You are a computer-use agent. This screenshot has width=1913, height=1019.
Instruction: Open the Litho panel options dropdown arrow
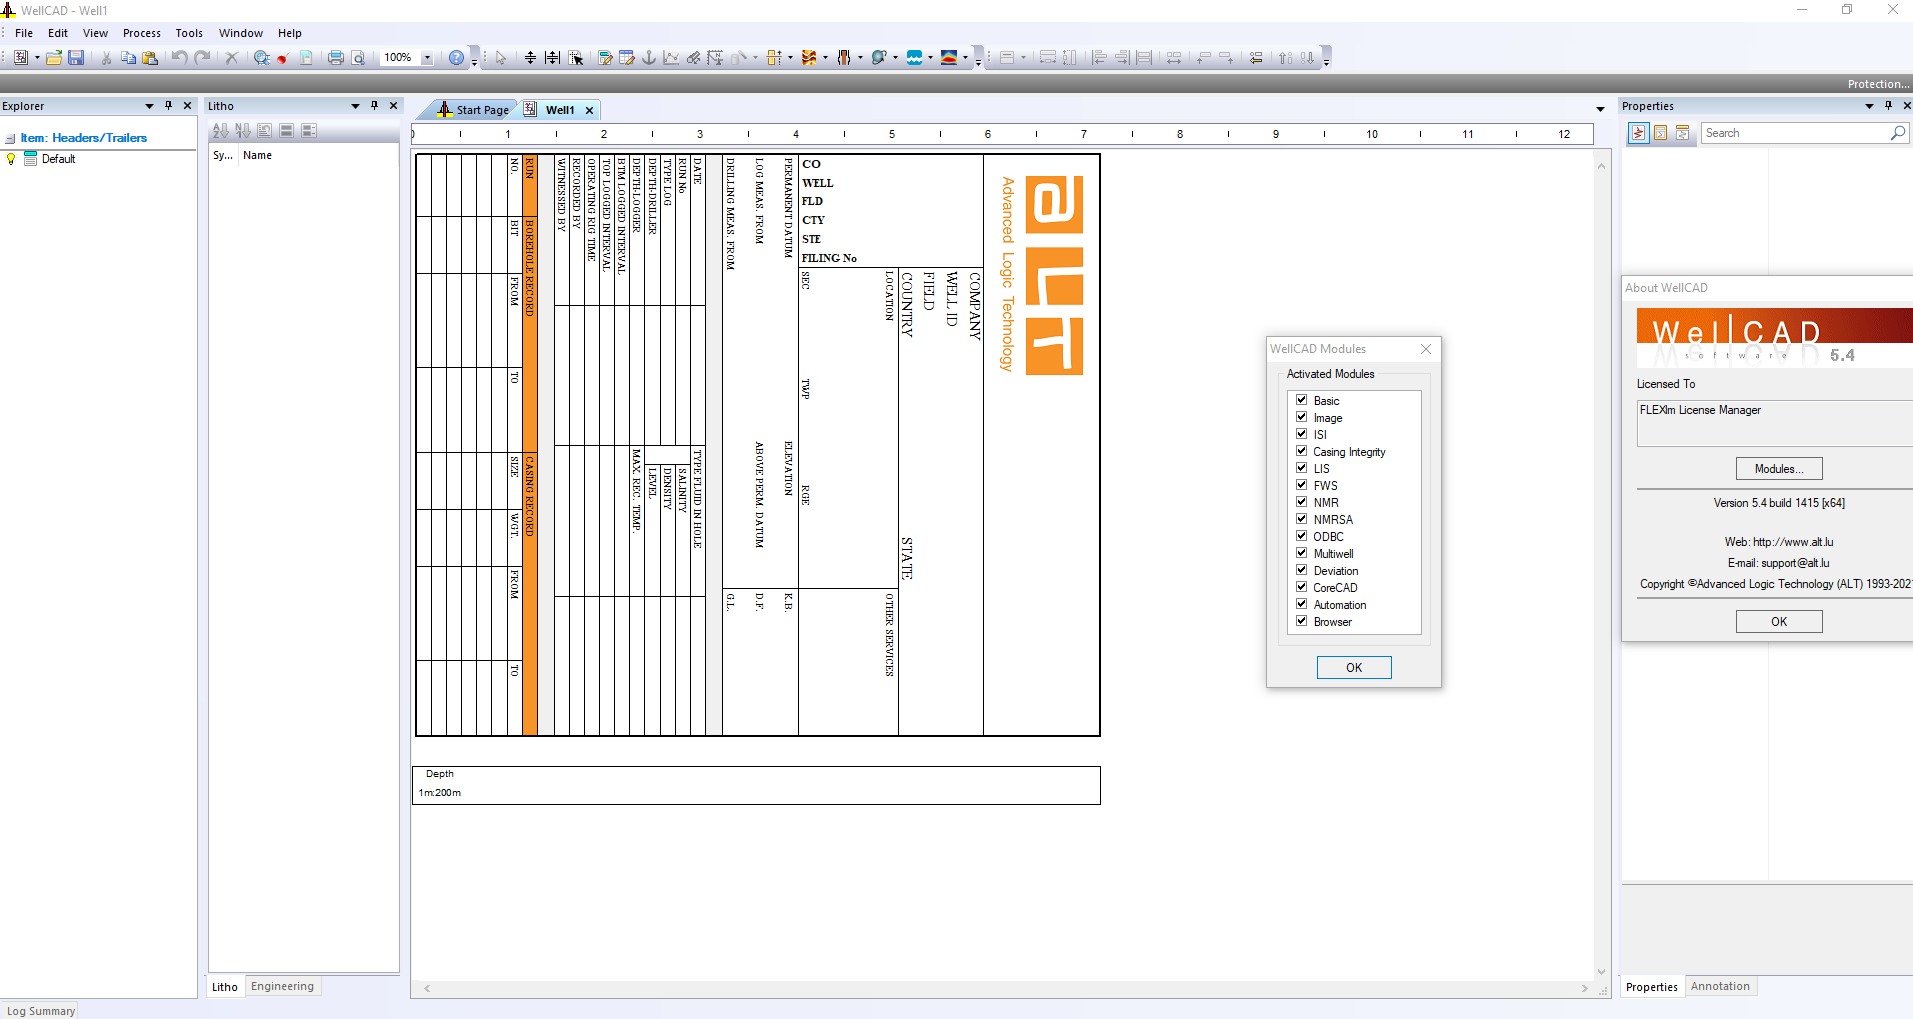(x=355, y=106)
